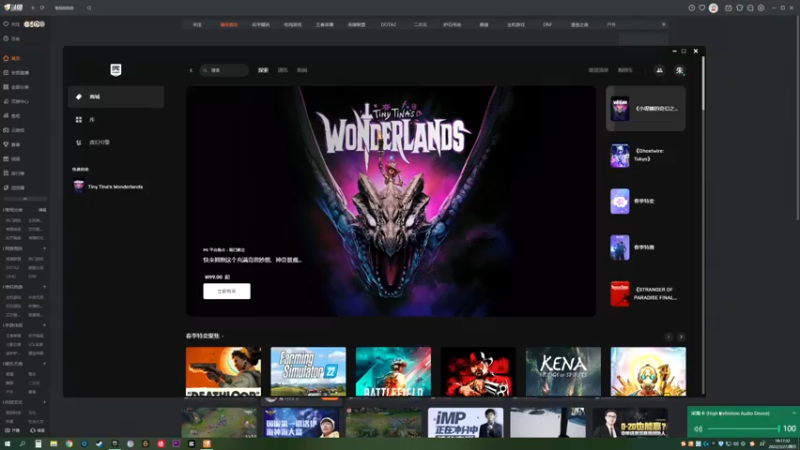Open the history clock item in Huya sidebar
The height and width of the screenshot is (450, 800).
(x=12, y=39)
